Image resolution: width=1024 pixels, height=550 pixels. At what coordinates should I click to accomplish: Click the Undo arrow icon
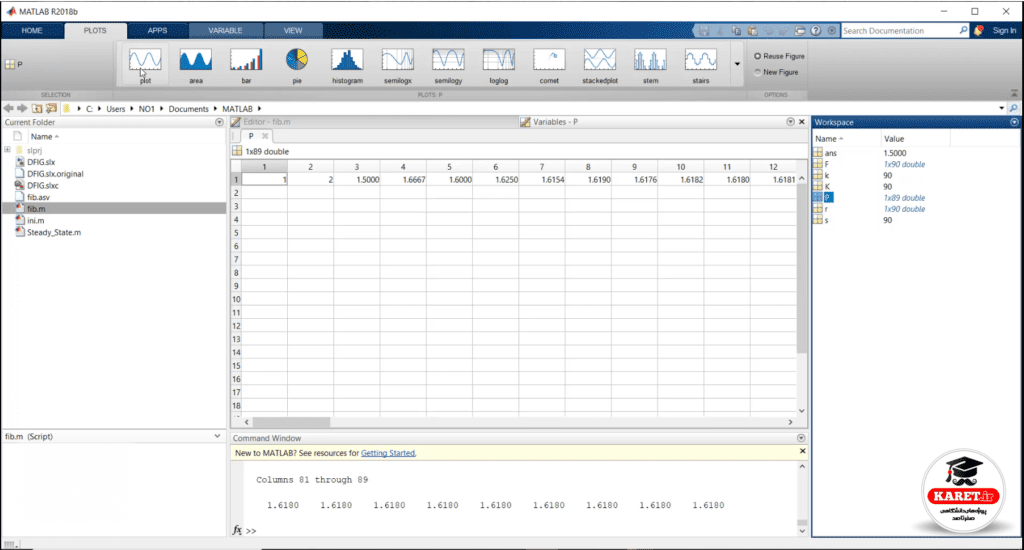click(x=768, y=31)
